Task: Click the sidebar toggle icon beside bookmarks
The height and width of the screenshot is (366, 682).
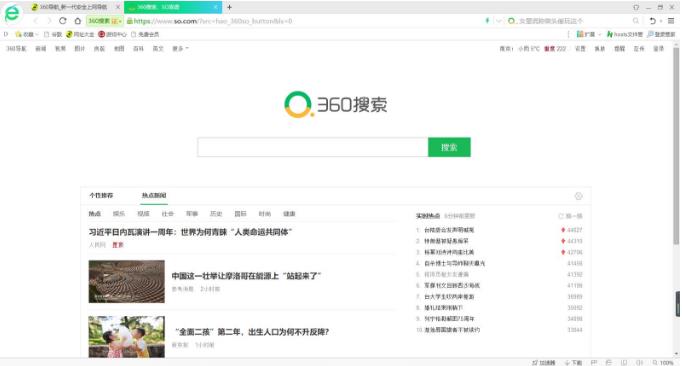Action: tap(6, 34)
